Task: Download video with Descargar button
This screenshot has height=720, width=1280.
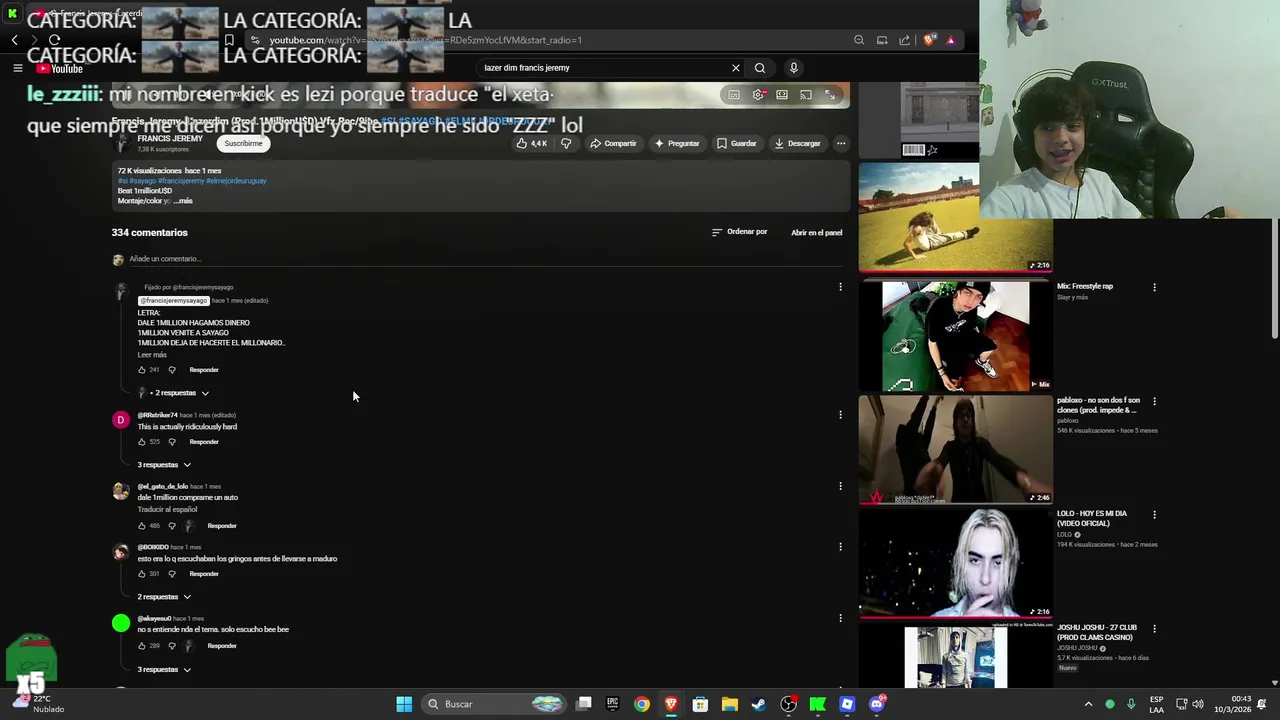Action: [797, 143]
